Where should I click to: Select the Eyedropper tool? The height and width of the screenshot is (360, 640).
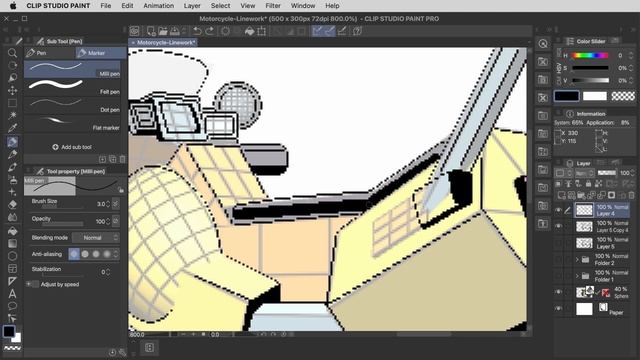point(12,128)
